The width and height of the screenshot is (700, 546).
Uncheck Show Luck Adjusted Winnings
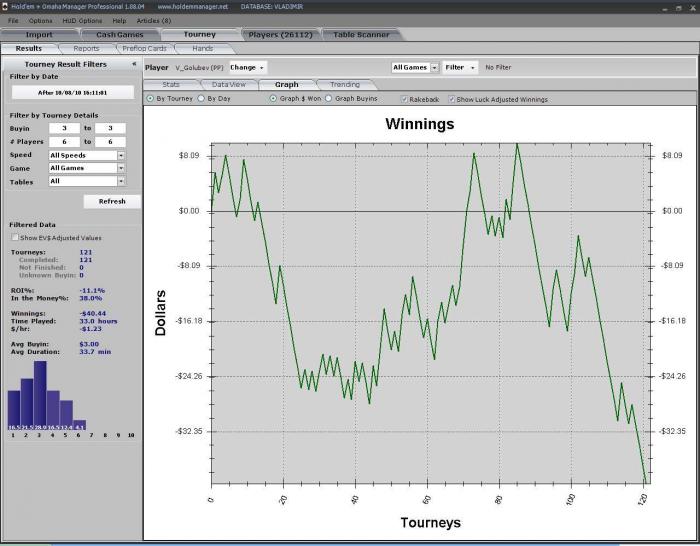(x=452, y=99)
